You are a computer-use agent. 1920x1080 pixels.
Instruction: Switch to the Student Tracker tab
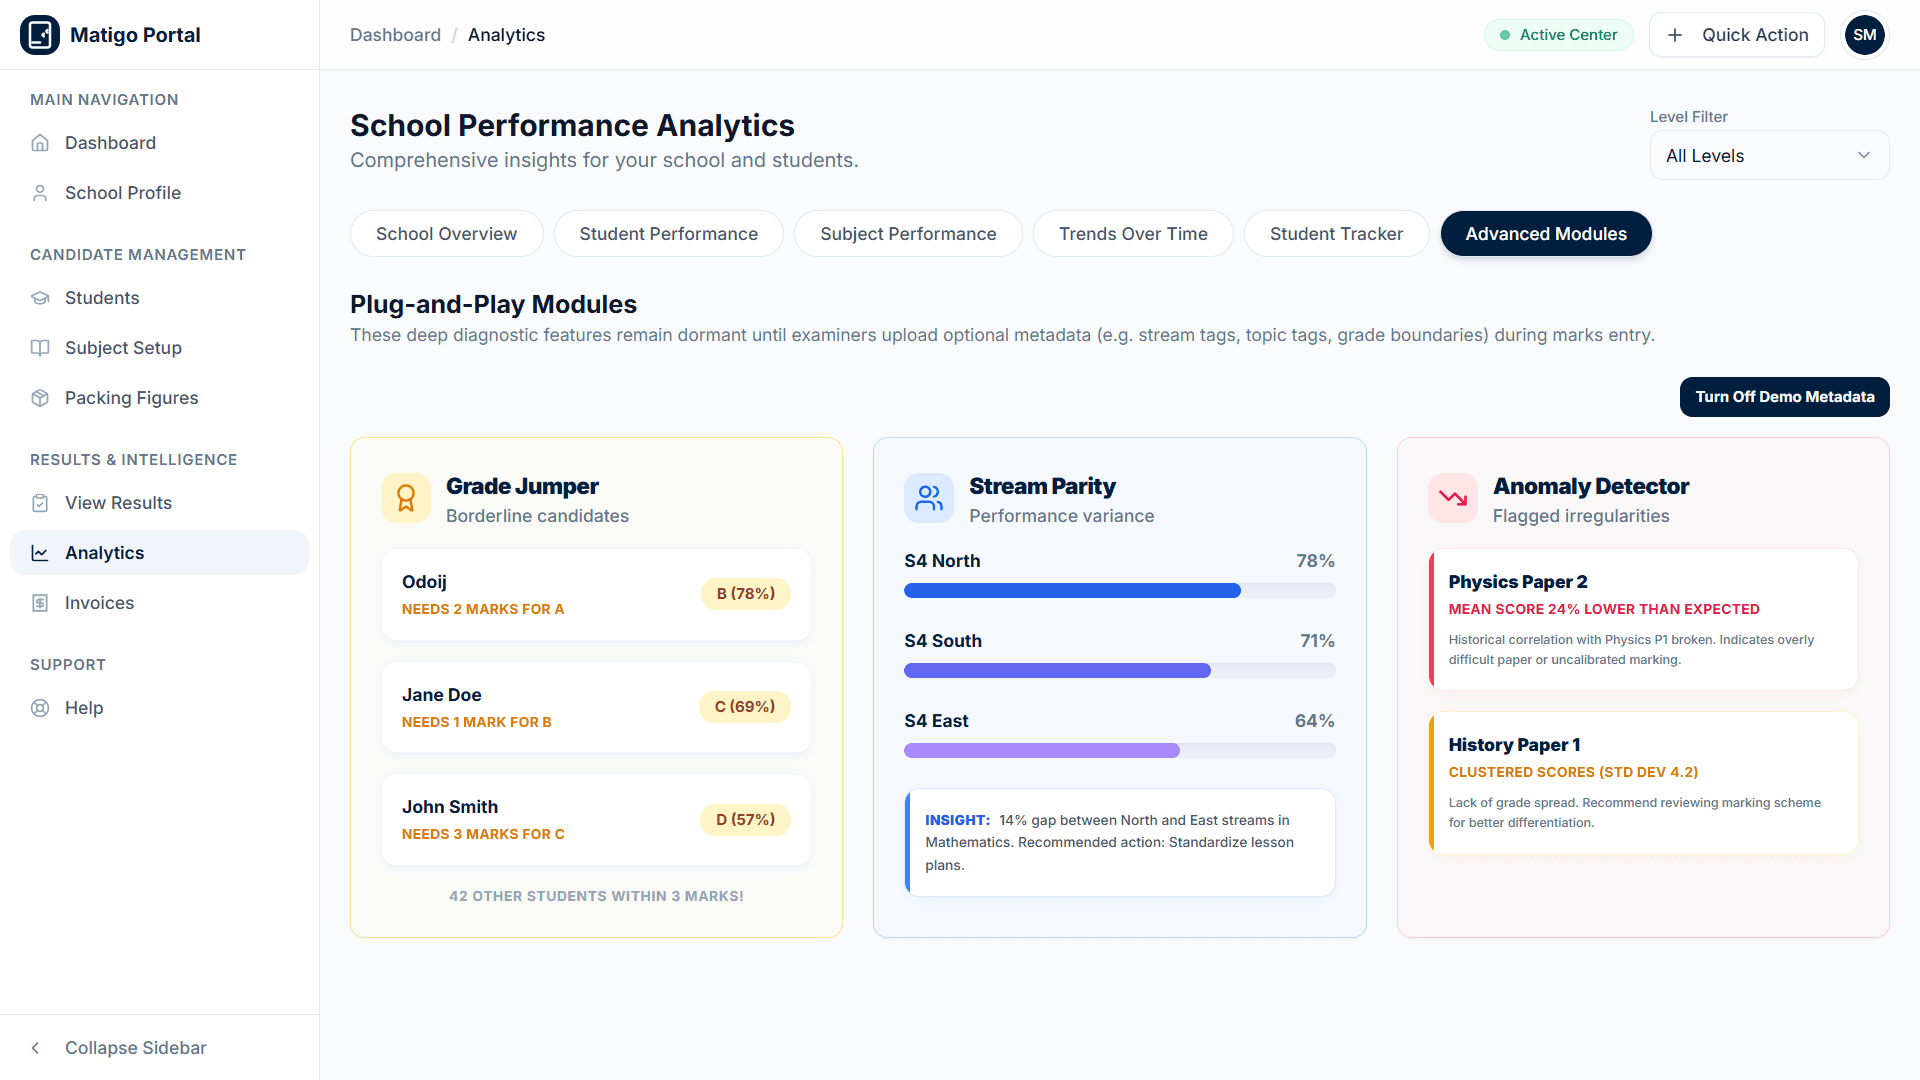(1336, 234)
